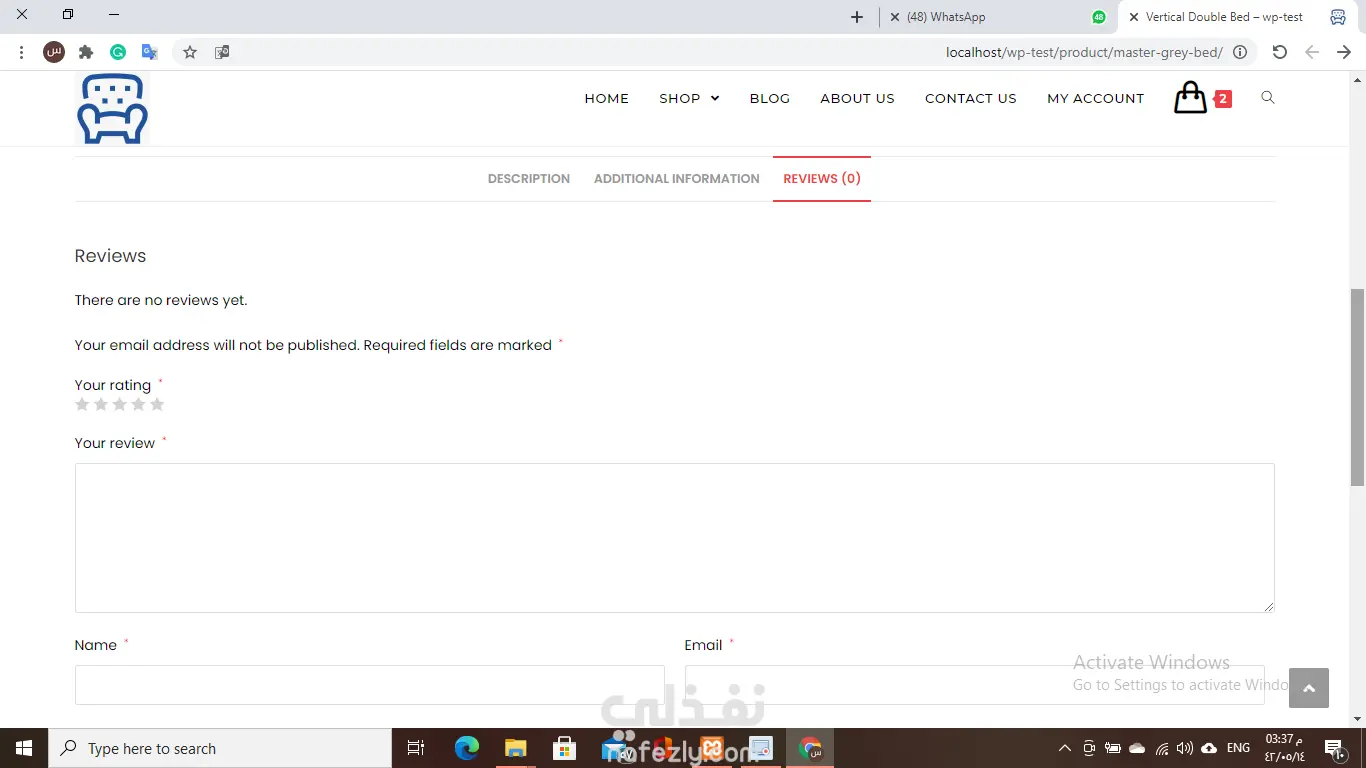Viewport: 1366px width, 768px height.
Task: Expand the SHOP dropdown menu
Action: point(689,98)
